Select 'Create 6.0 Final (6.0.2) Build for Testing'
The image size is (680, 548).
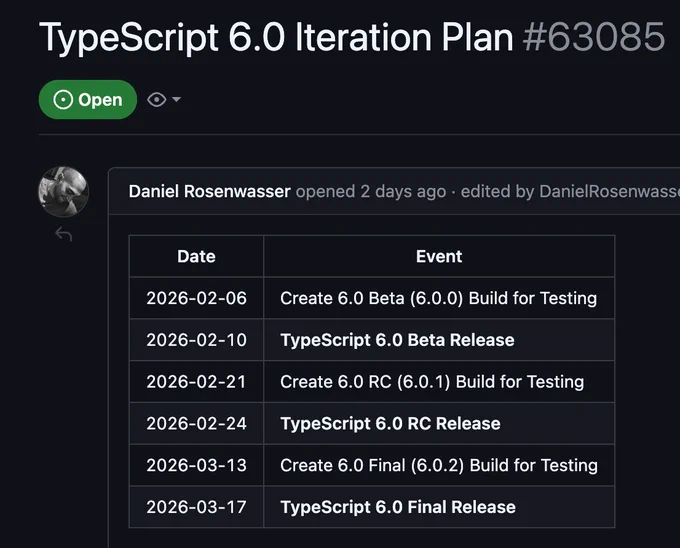click(x=439, y=465)
